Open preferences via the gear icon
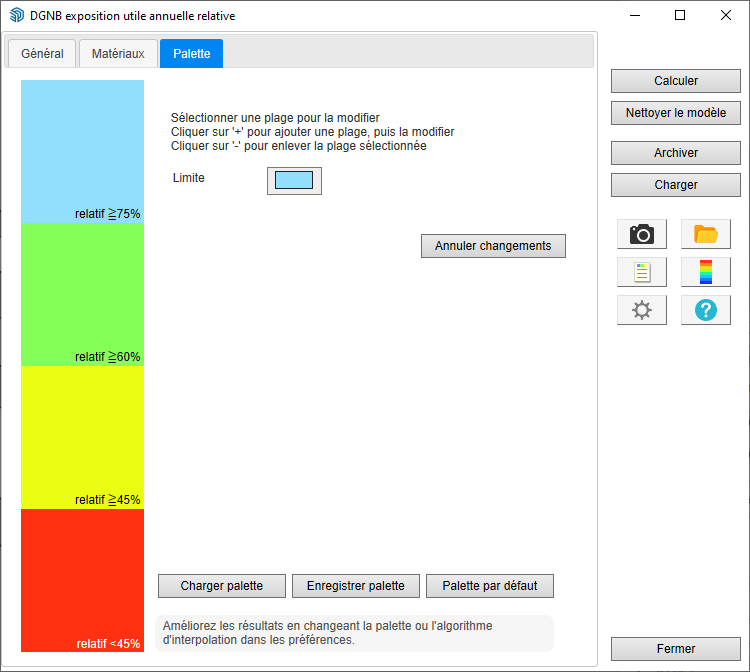Screen dimensions: 750x672 tap(641, 310)
